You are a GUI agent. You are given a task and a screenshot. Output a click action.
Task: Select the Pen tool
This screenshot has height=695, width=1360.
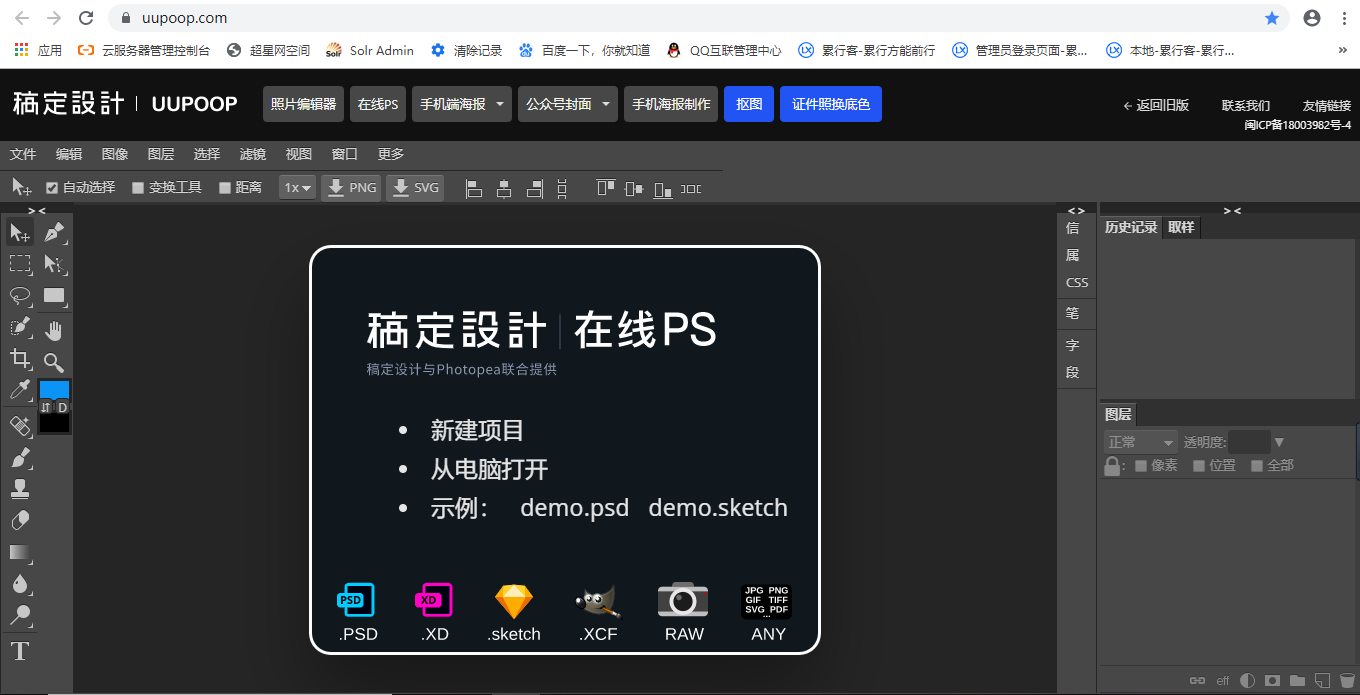click(55, 233)
